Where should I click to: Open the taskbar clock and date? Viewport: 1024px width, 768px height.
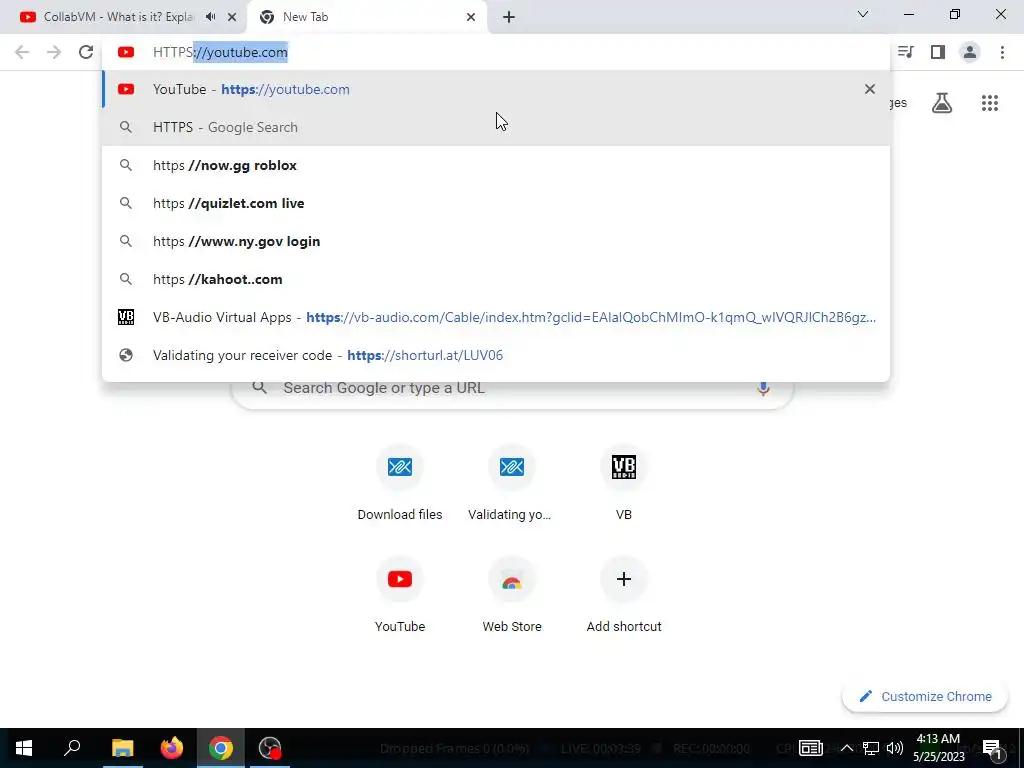pos(938,748)
